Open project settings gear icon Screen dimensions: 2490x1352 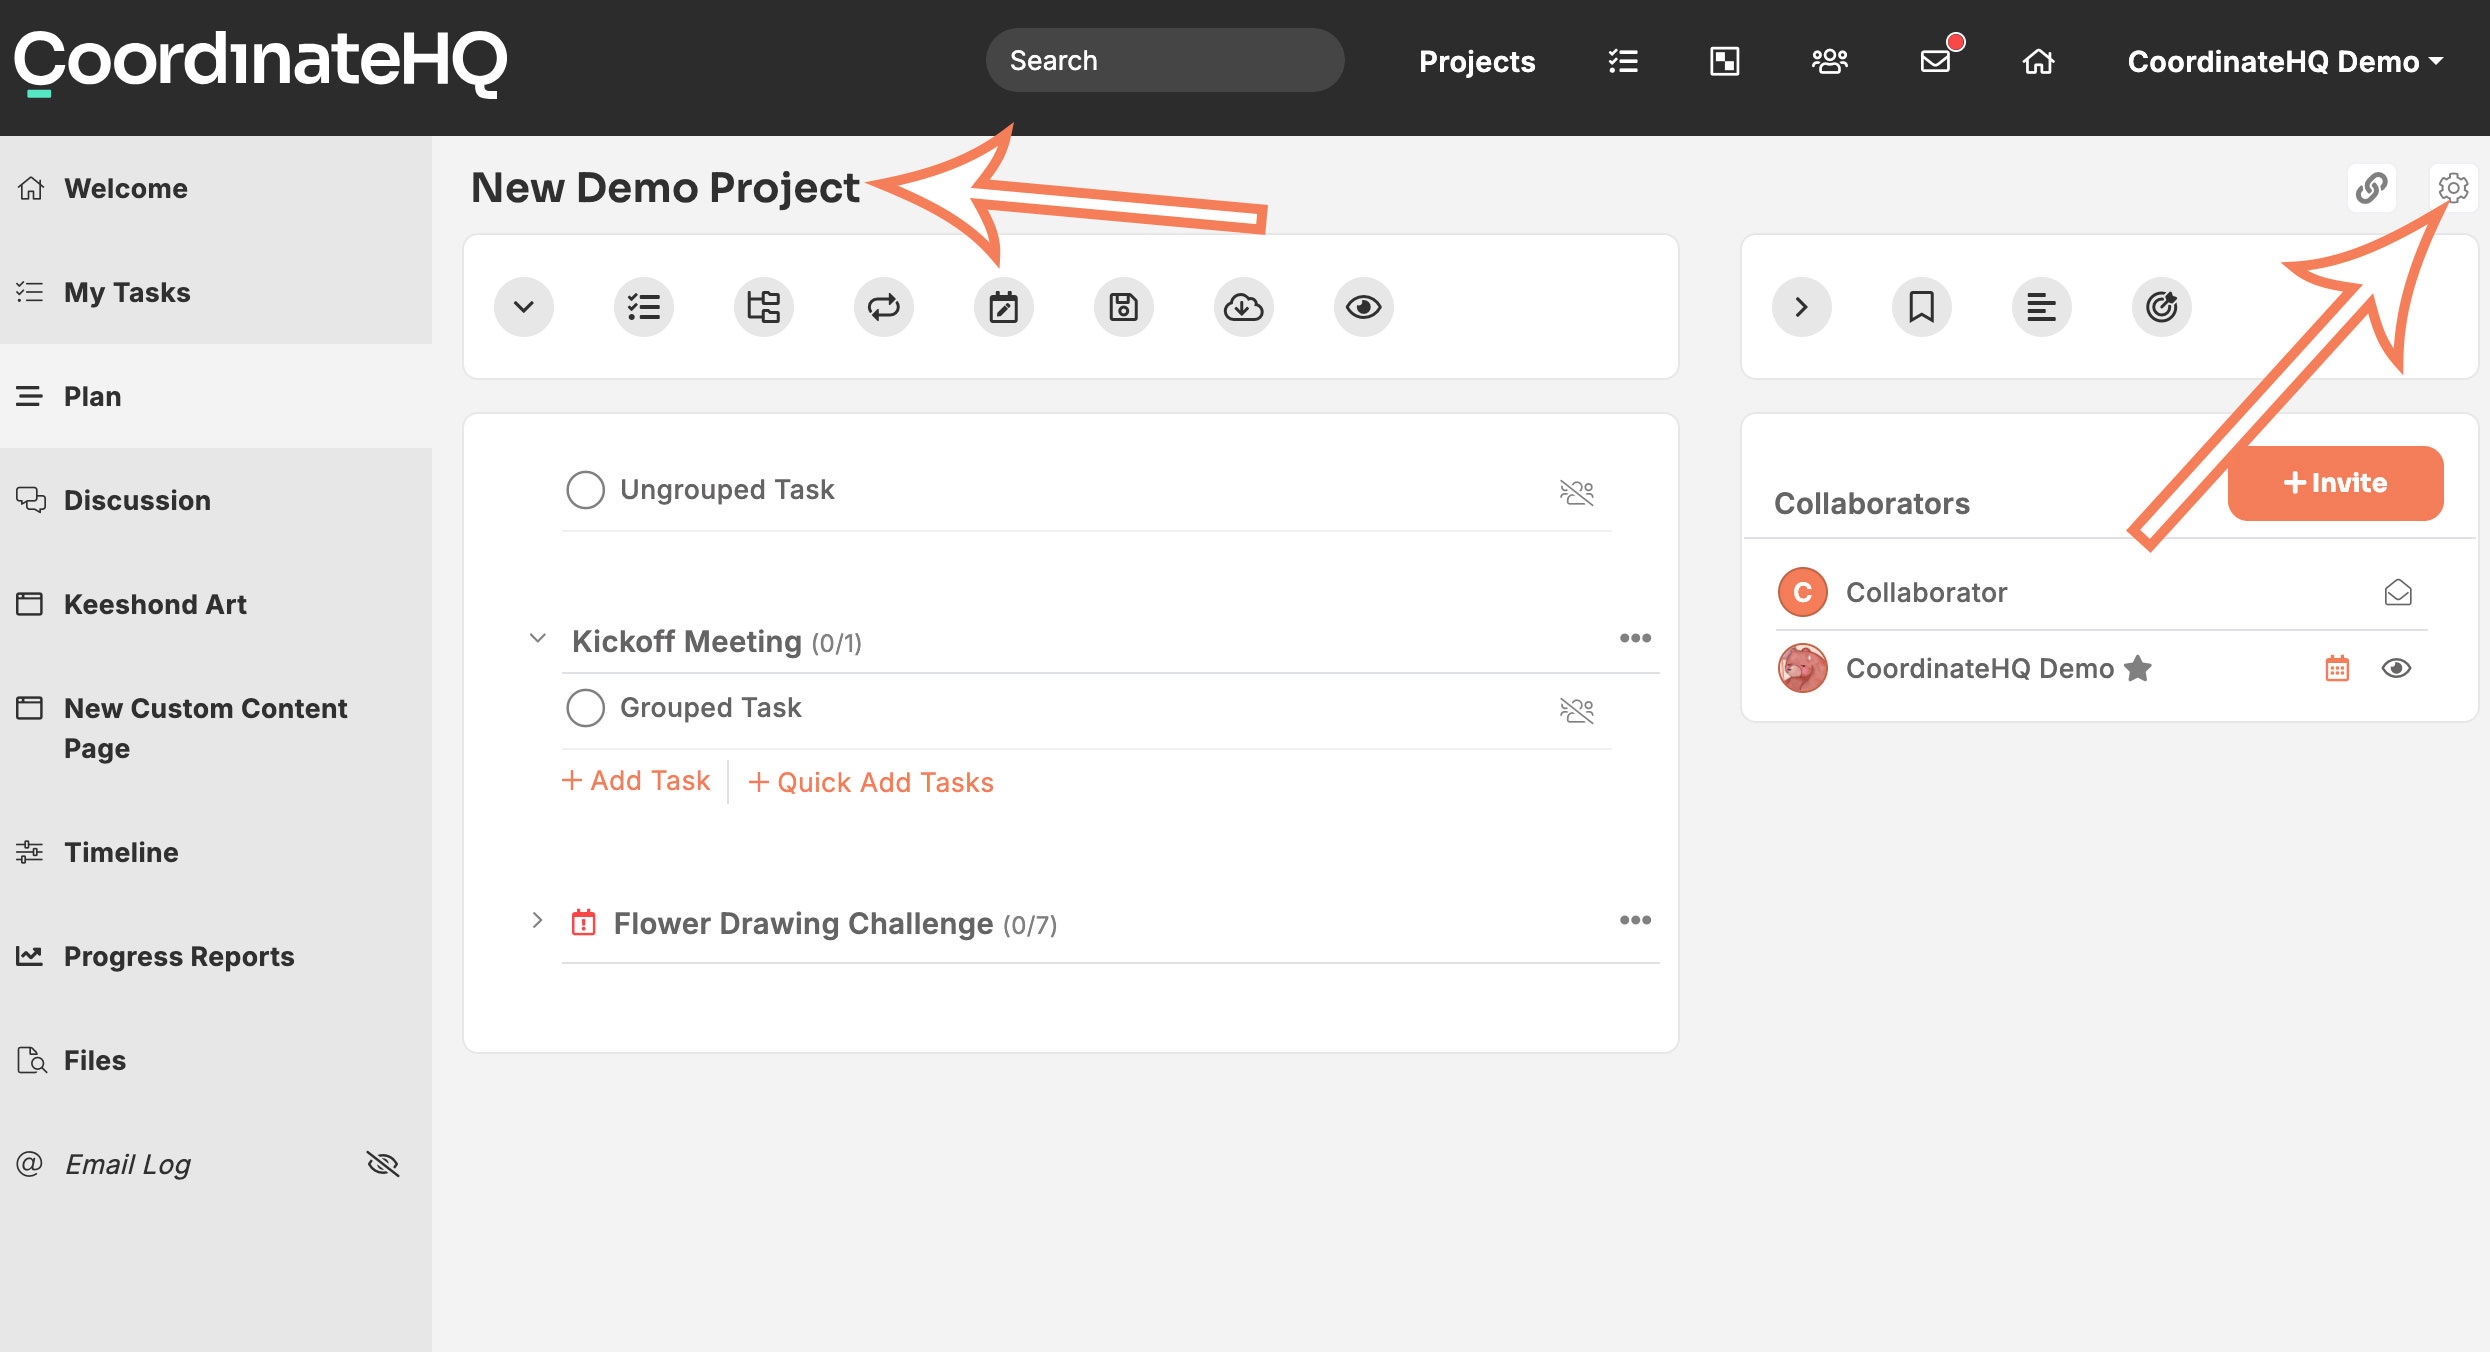coord(2453,188)
